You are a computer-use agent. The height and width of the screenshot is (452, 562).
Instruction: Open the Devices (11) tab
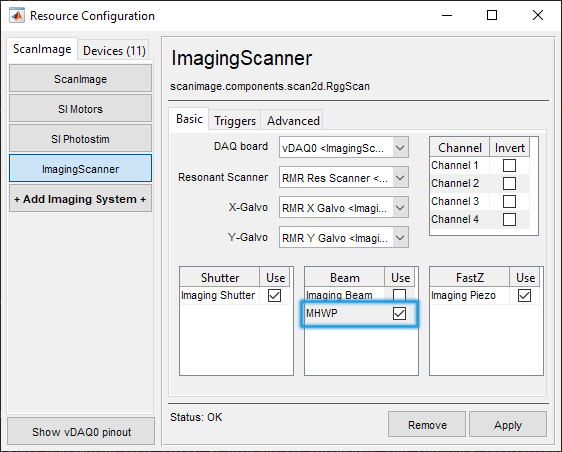(114, 51)
